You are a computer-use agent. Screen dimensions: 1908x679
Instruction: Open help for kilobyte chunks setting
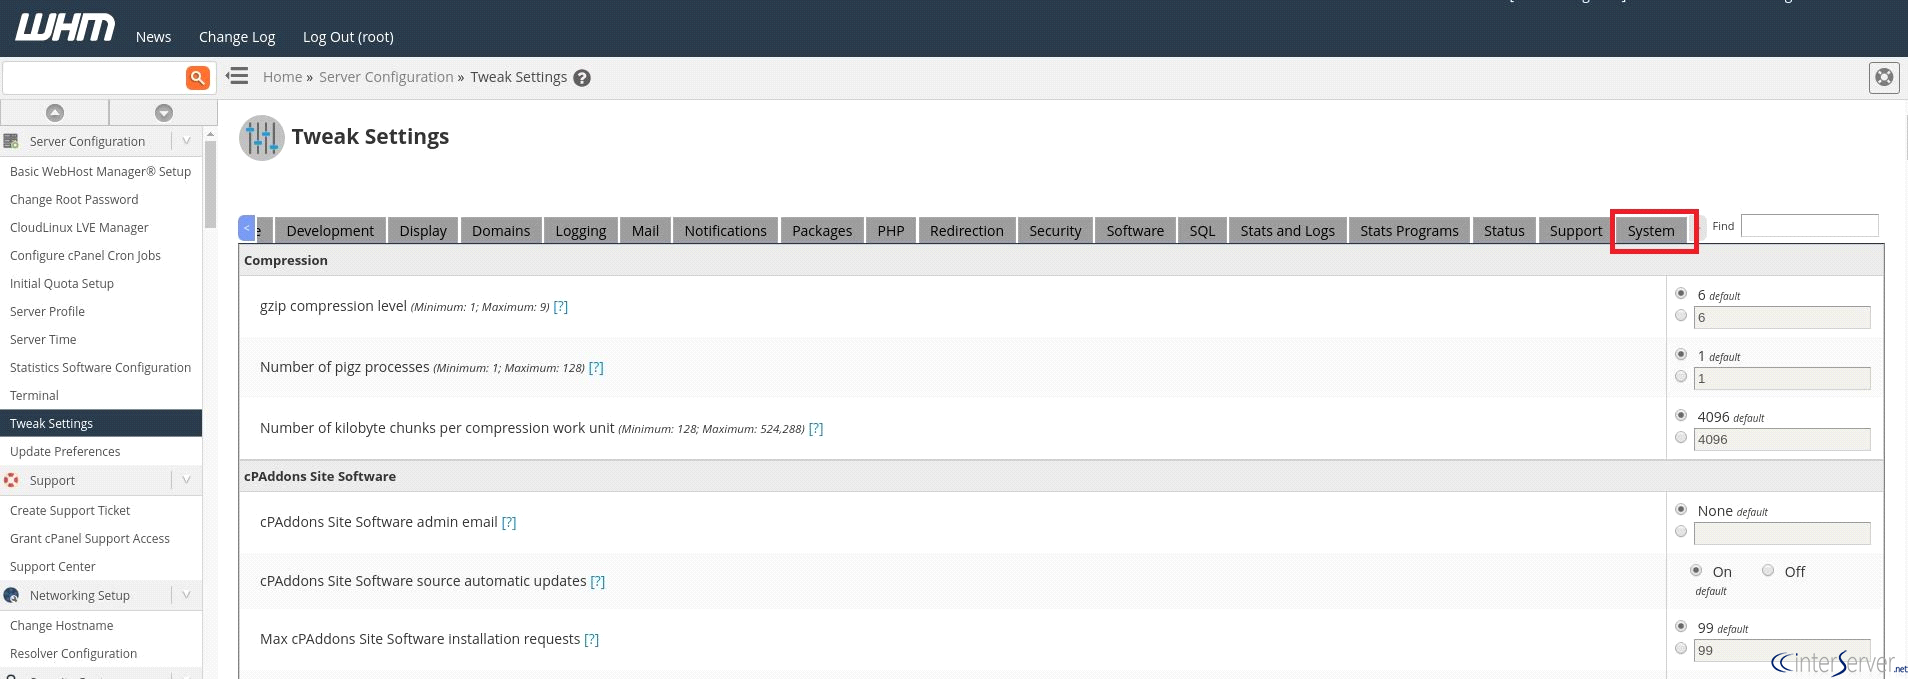pyautogui.click(x=816, y=429)
